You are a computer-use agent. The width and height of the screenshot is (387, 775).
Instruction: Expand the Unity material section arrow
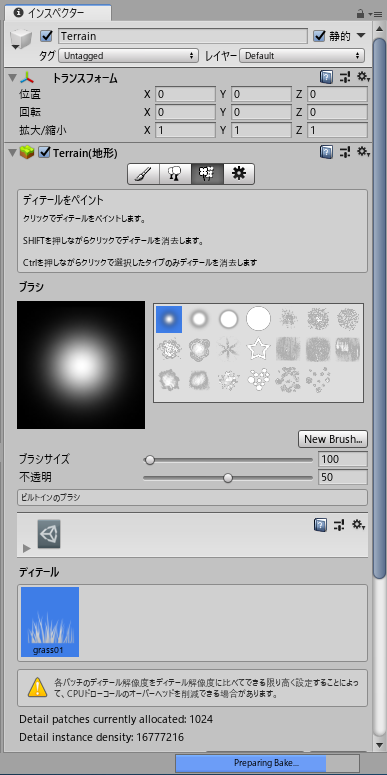pyautogui.click(x=27, y=548)
